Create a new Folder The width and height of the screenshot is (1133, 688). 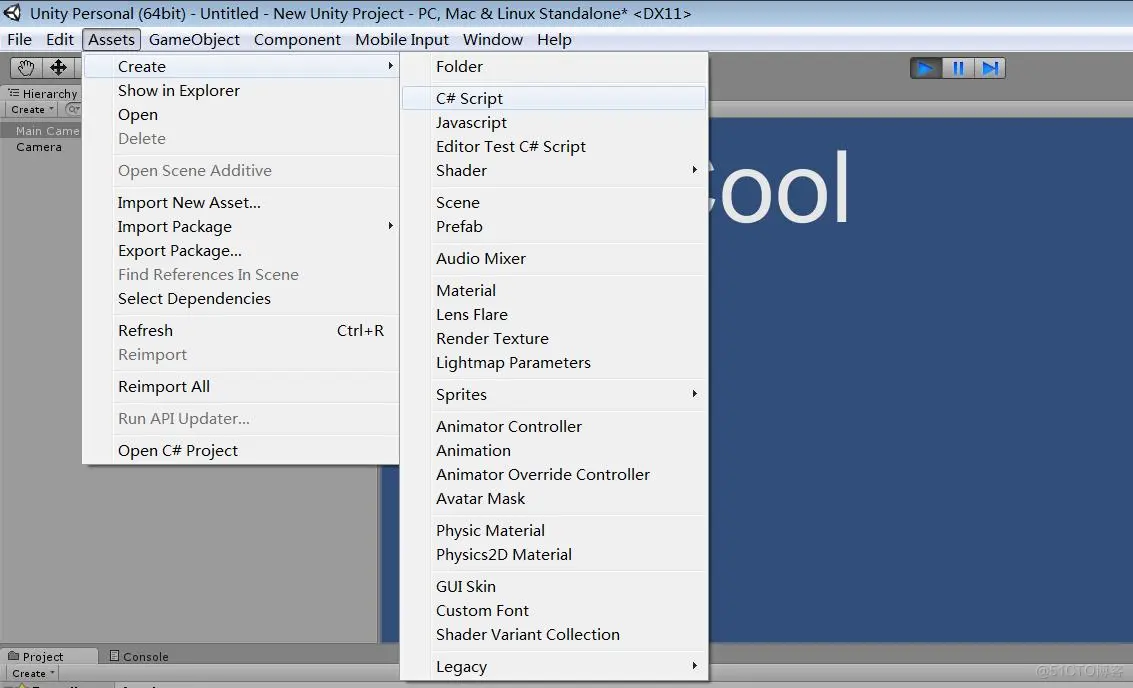pyautogui.click(x=553, y=66)
